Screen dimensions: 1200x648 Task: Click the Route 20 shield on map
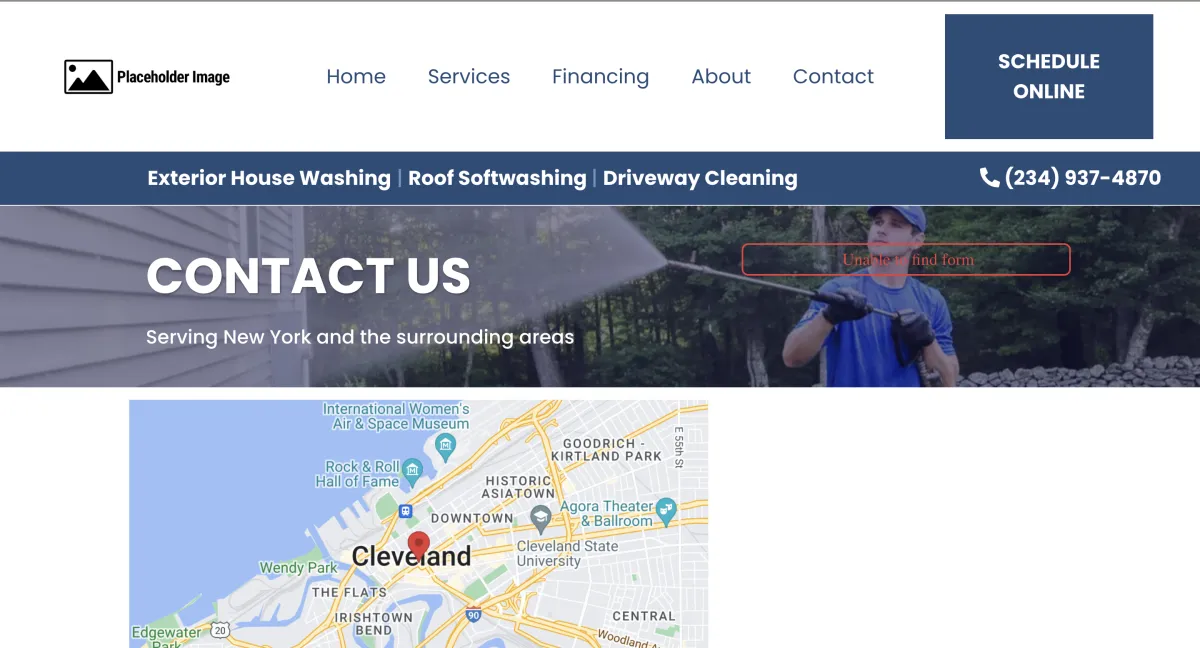[220, 630]
